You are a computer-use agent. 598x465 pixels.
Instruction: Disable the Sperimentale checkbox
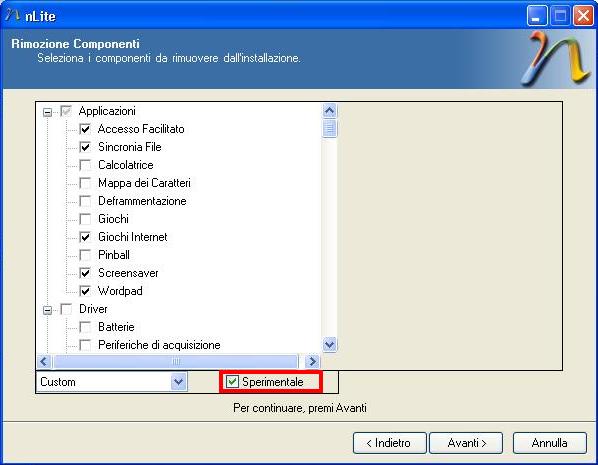232,381
